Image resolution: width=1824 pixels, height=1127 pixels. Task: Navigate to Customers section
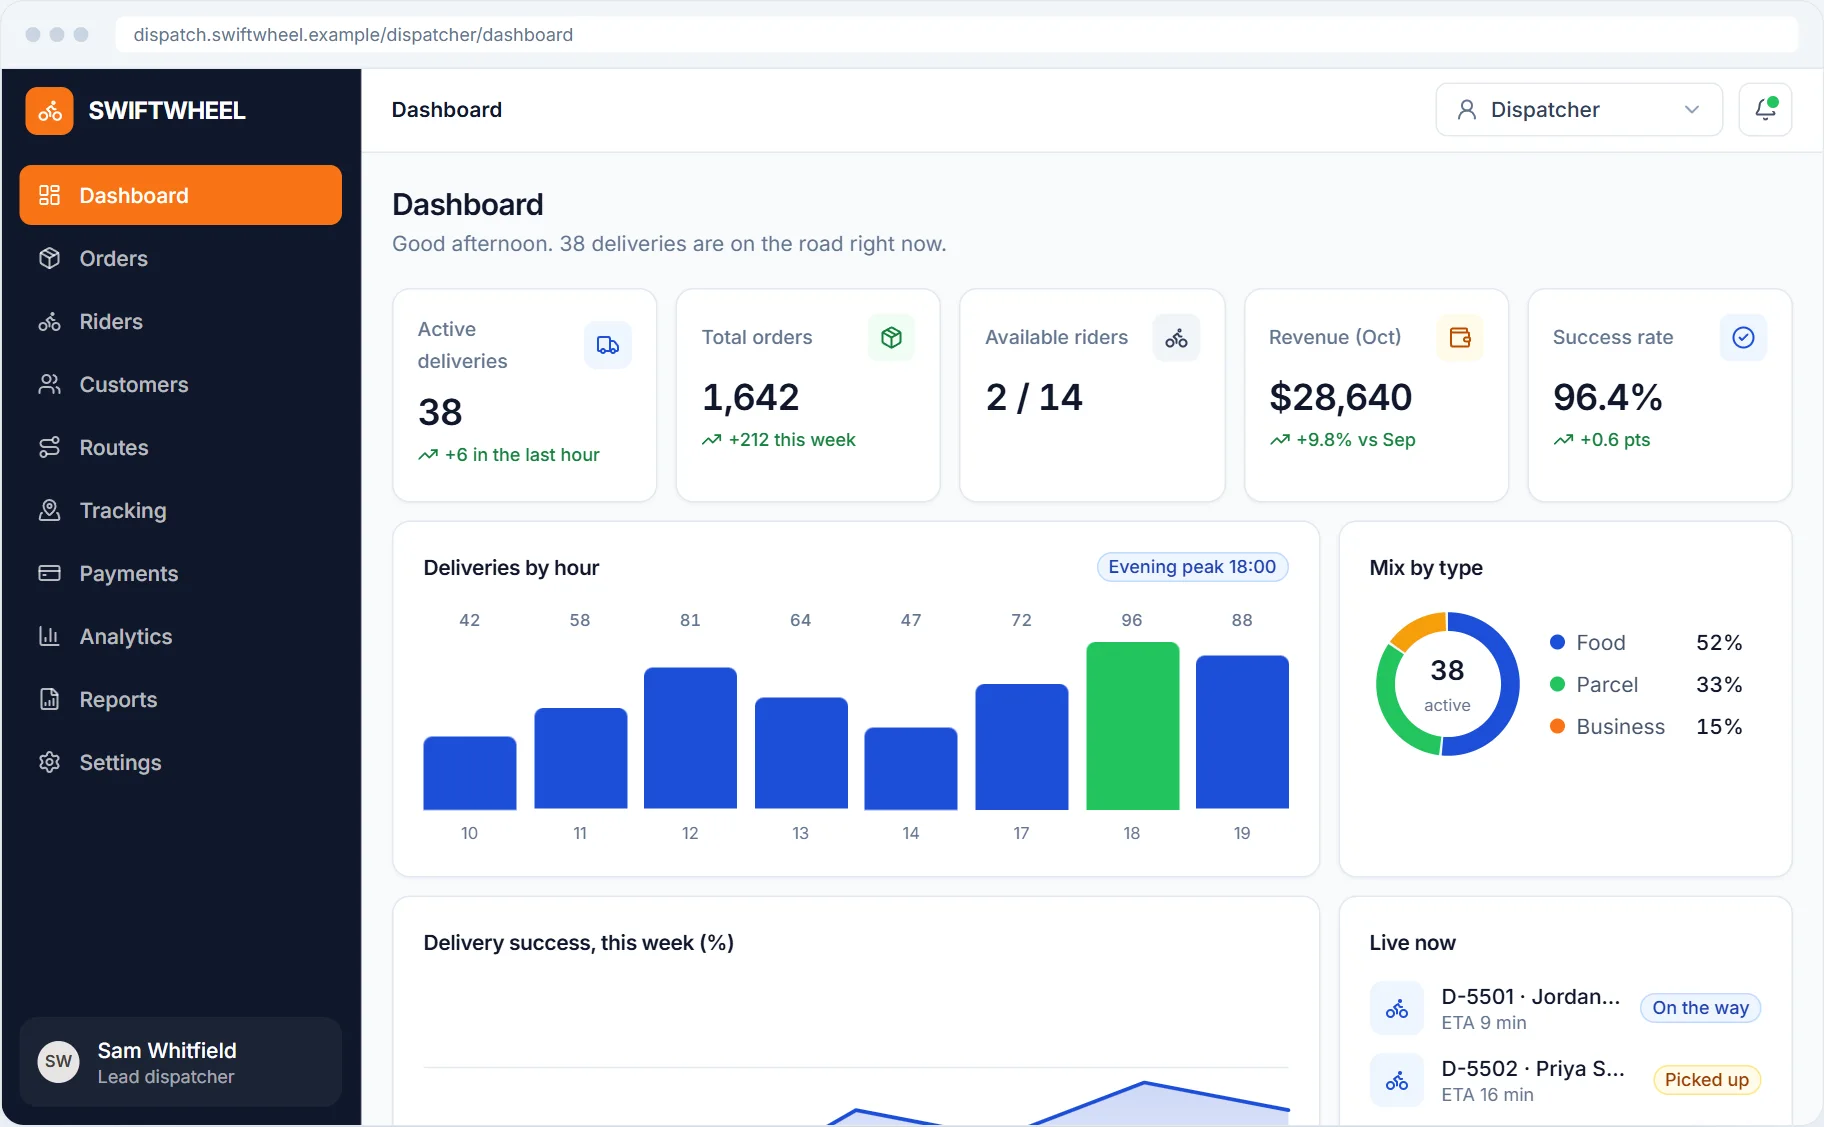(x=180, y=384)
